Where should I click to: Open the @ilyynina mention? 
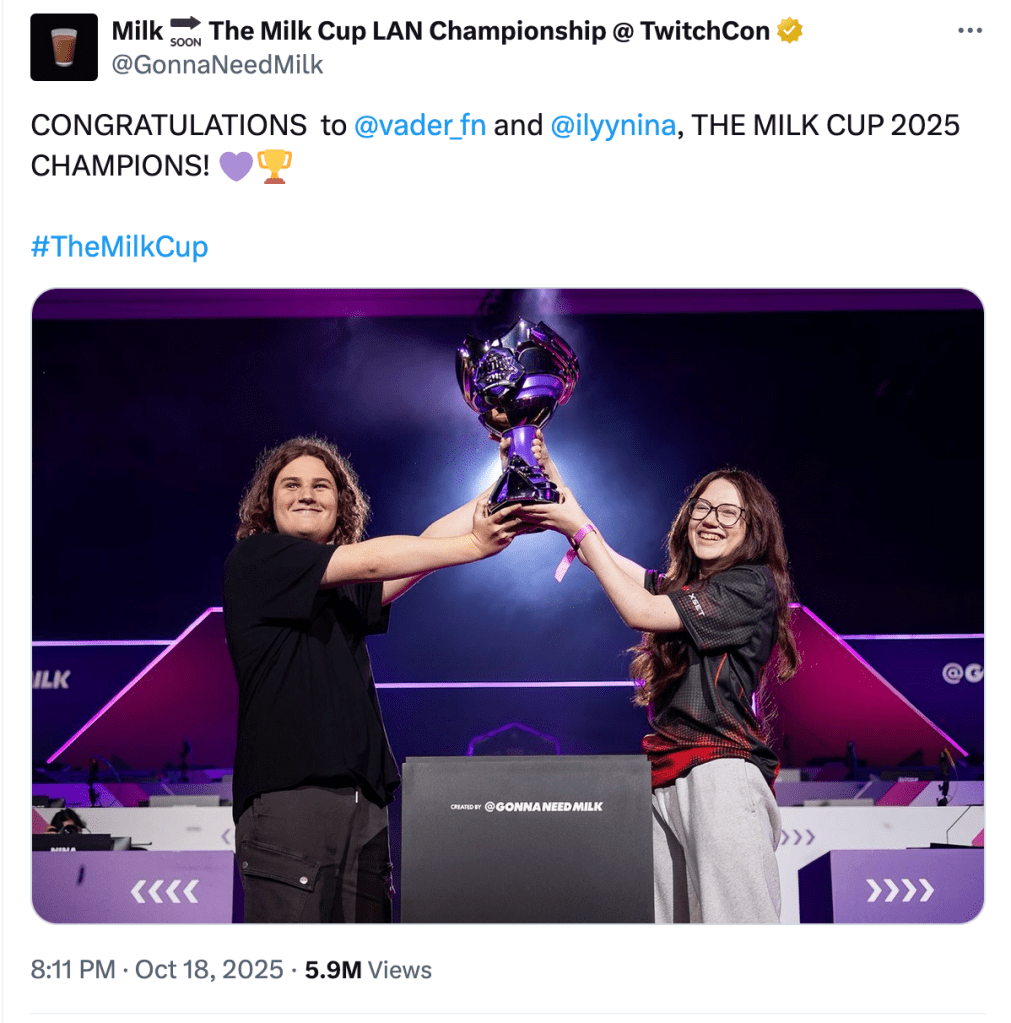pyautogui.click(x=613, y=126)
